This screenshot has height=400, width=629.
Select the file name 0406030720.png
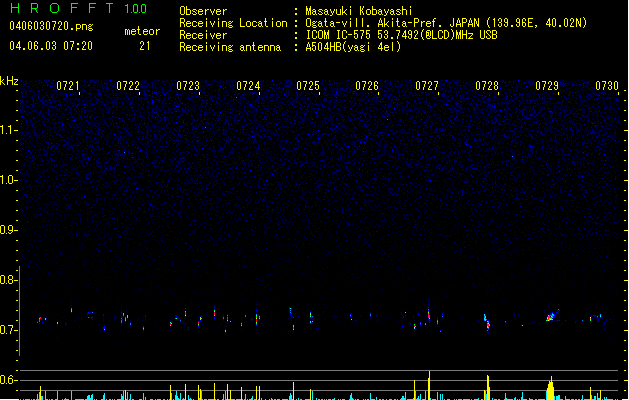coord(51,26)
